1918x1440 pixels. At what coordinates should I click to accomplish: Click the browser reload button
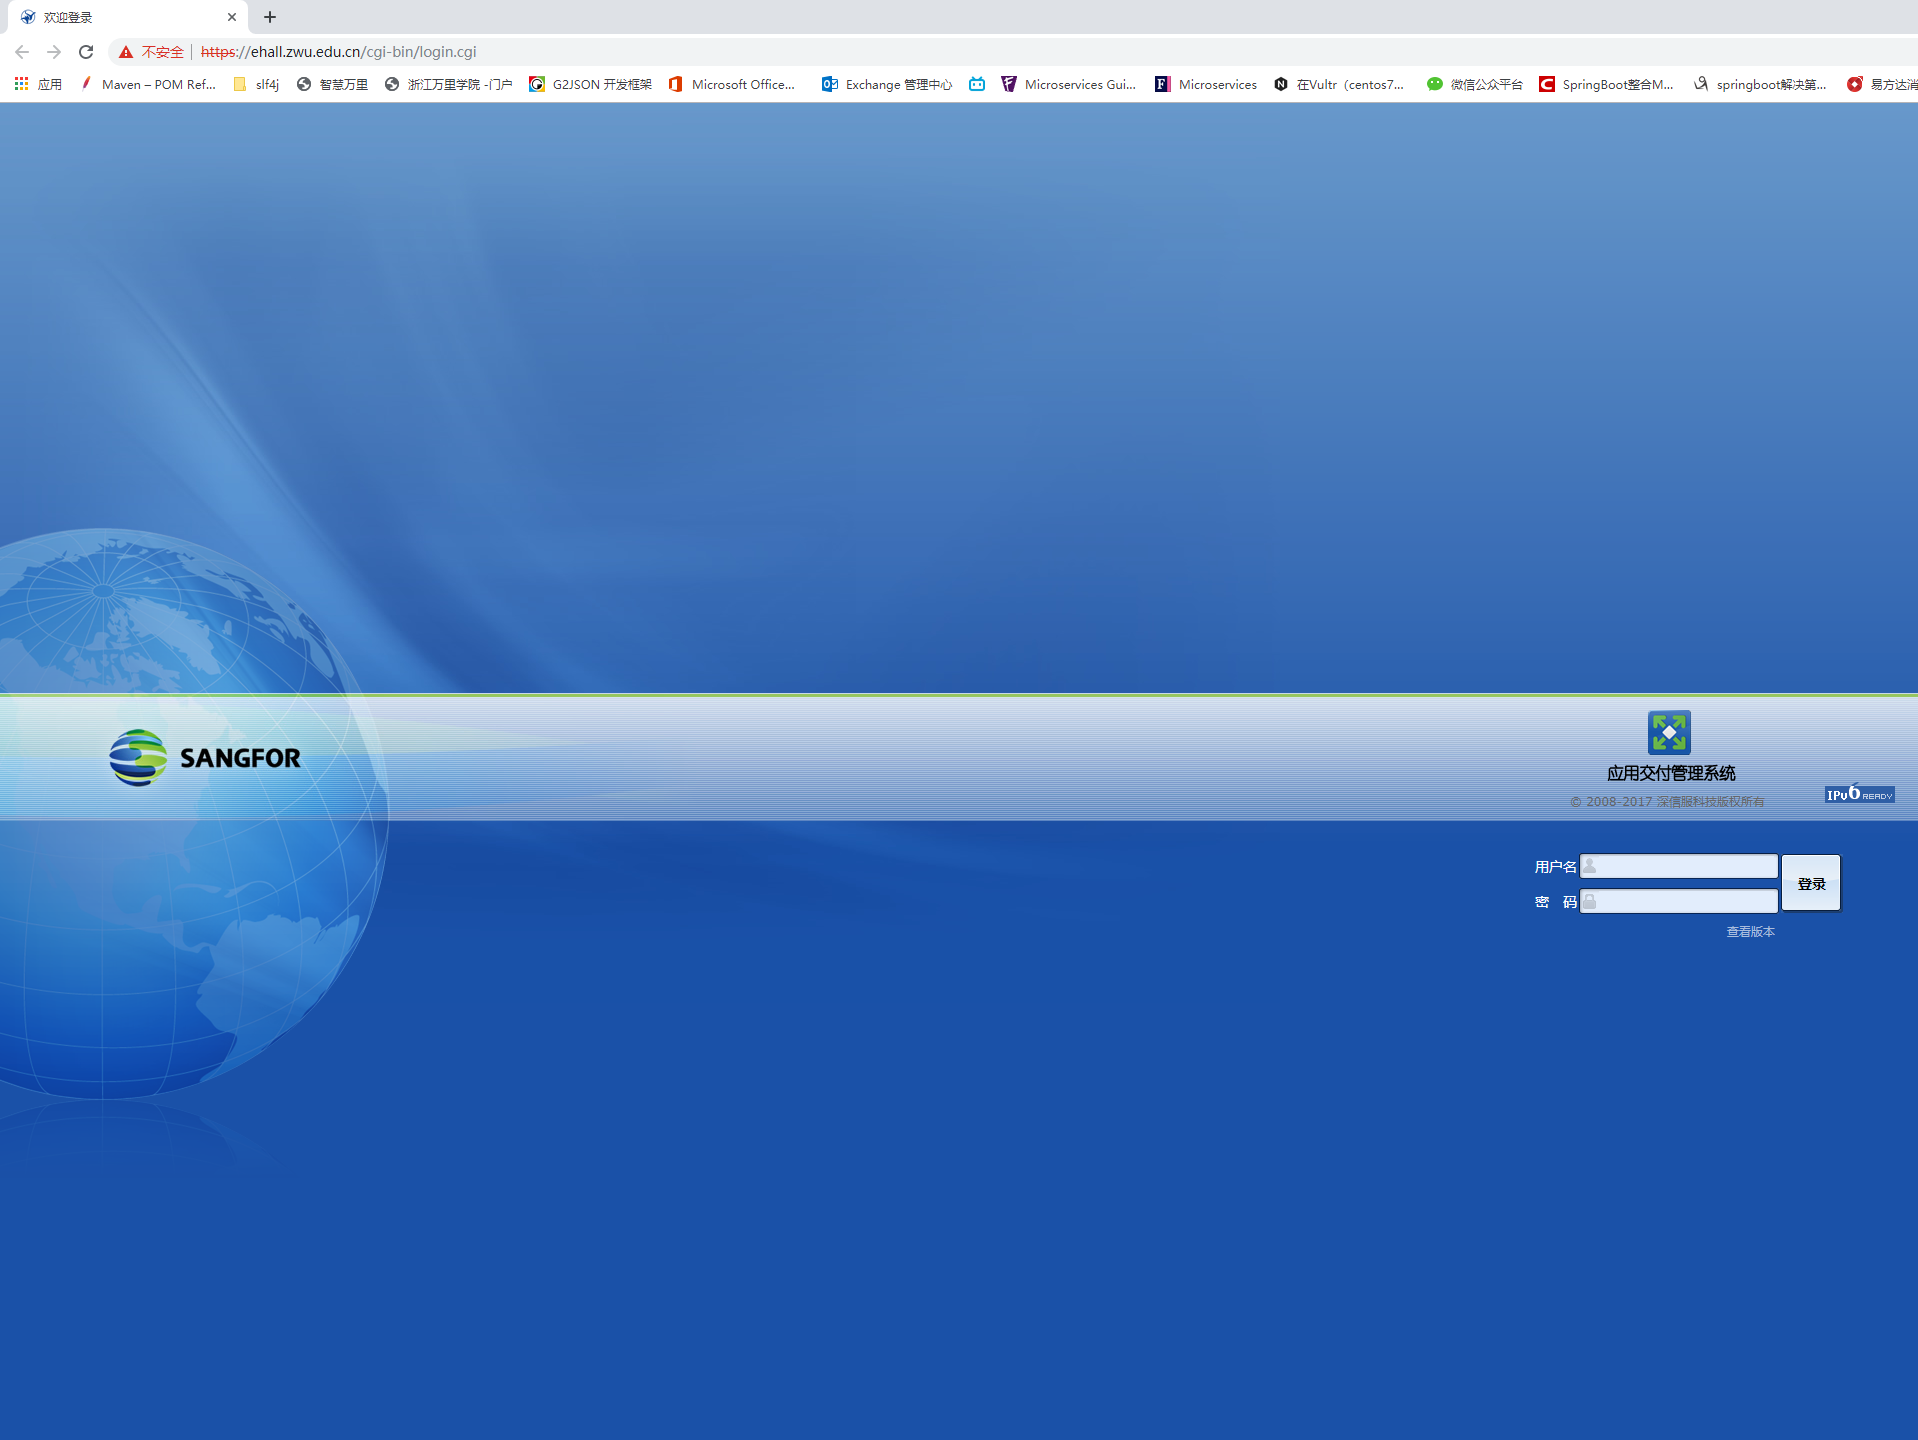(x=86, y=52)
